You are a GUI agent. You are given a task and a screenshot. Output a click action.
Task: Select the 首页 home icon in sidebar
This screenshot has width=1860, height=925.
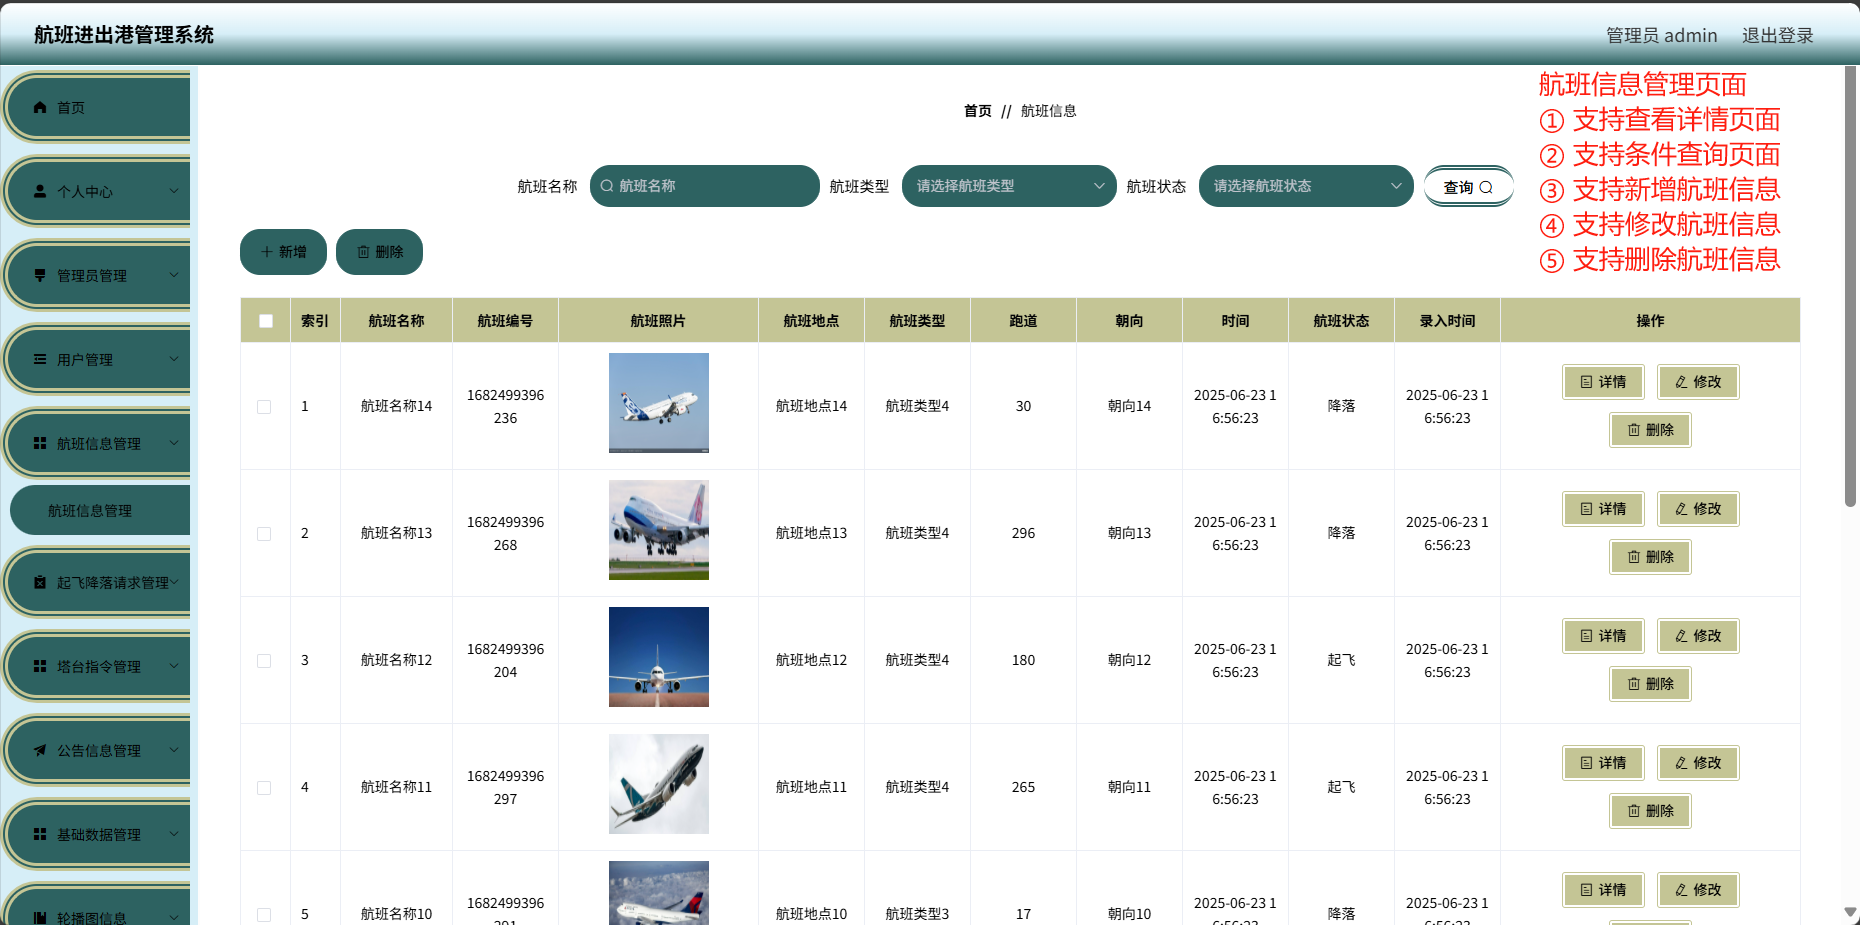(41, 107)
